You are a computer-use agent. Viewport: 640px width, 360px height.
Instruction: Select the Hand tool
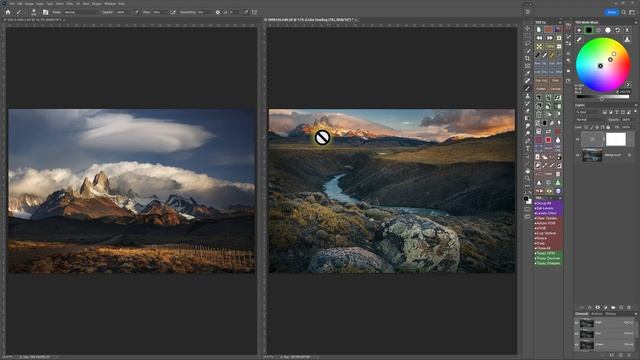527,170
